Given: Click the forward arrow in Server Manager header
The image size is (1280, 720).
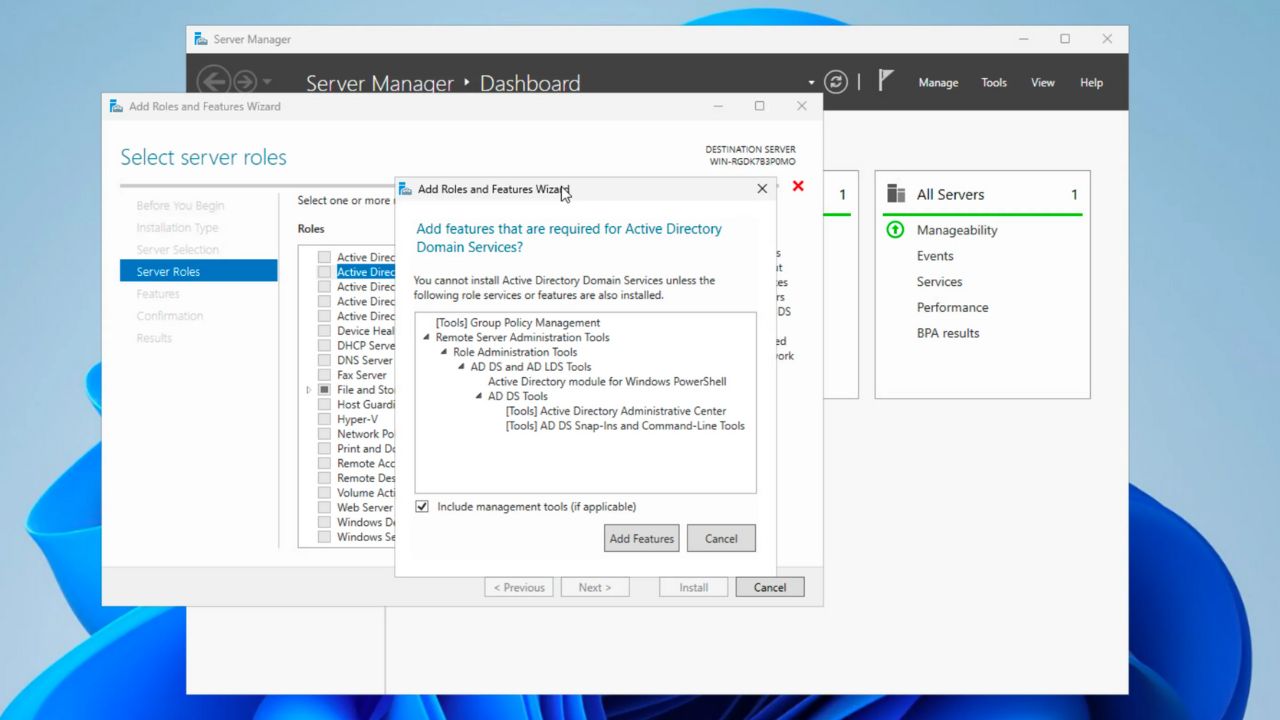Looking at the screenshot, I should tap(245, 82).
